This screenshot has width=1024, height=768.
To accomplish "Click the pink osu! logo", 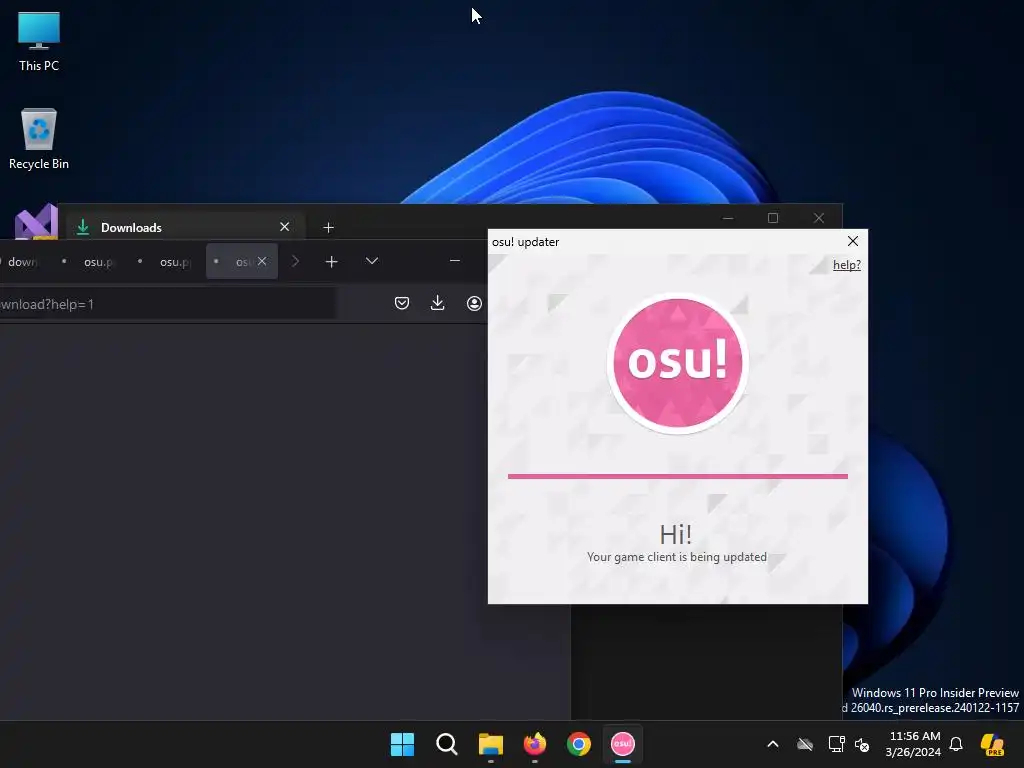I will (677, 363).
